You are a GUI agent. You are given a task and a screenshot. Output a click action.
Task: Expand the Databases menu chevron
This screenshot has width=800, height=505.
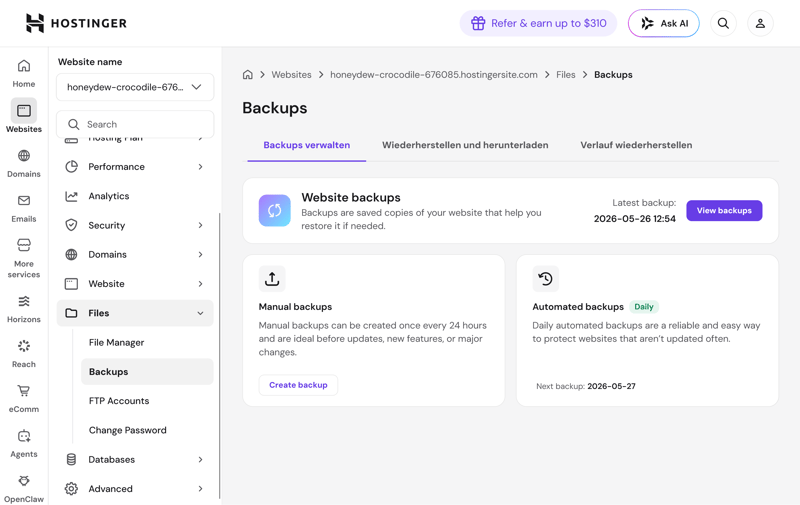(201, 460)
